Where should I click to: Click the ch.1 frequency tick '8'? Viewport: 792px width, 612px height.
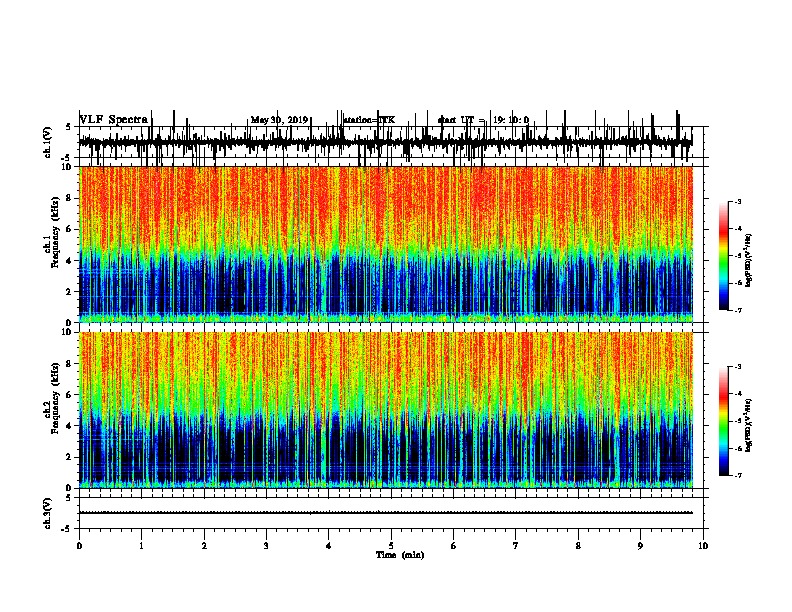[70, 198]
